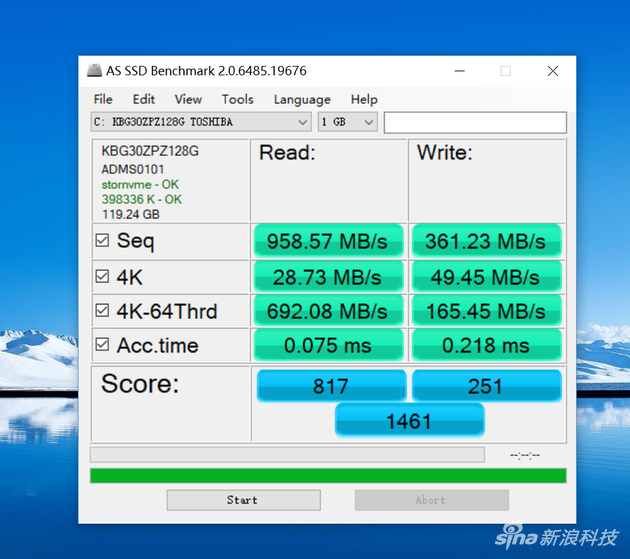Uncheck the 4K test checkbox
The height and width of the screenshot is (559, 630).
102,276
